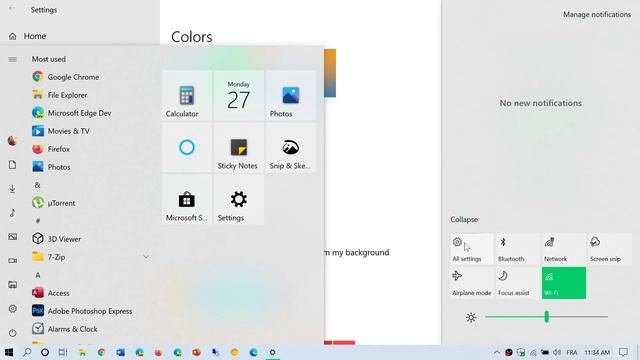
Task: Toggle the Wi-Fi quick action
Action: click(x=564, y=283)
